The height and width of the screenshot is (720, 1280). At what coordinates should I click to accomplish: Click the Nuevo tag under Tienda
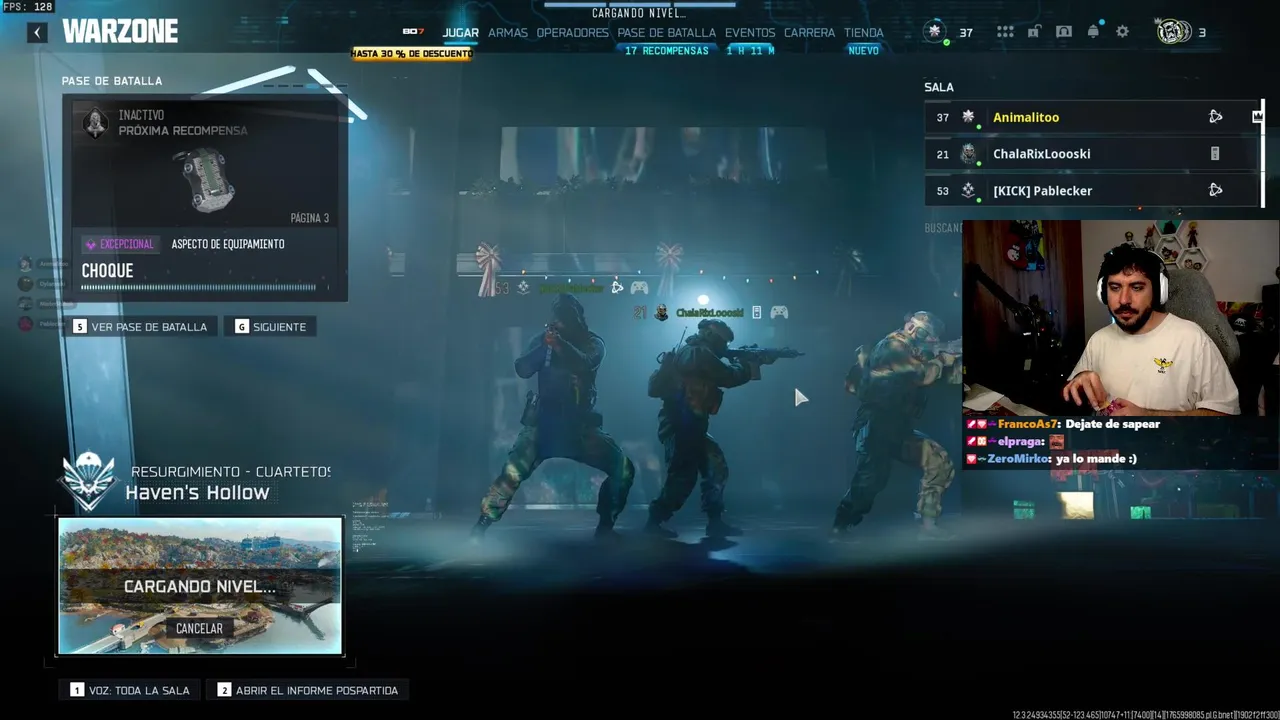(x=863, y=51)
